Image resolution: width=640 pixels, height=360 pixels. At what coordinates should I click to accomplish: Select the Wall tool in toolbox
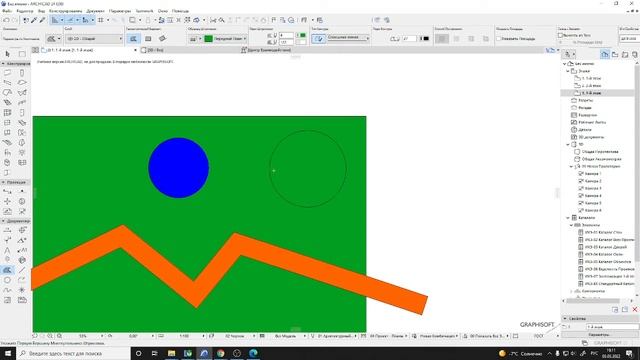pyautogui.click(x=7, y=73)
